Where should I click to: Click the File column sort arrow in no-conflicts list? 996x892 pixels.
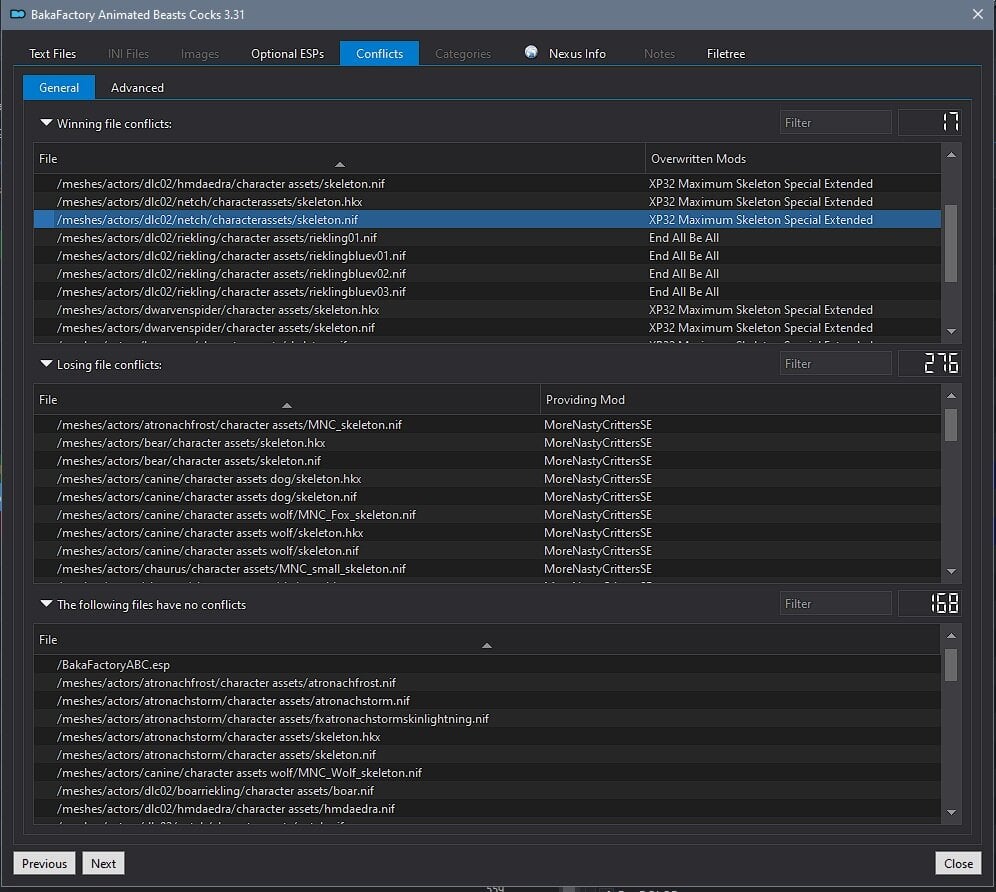(487, 645)
